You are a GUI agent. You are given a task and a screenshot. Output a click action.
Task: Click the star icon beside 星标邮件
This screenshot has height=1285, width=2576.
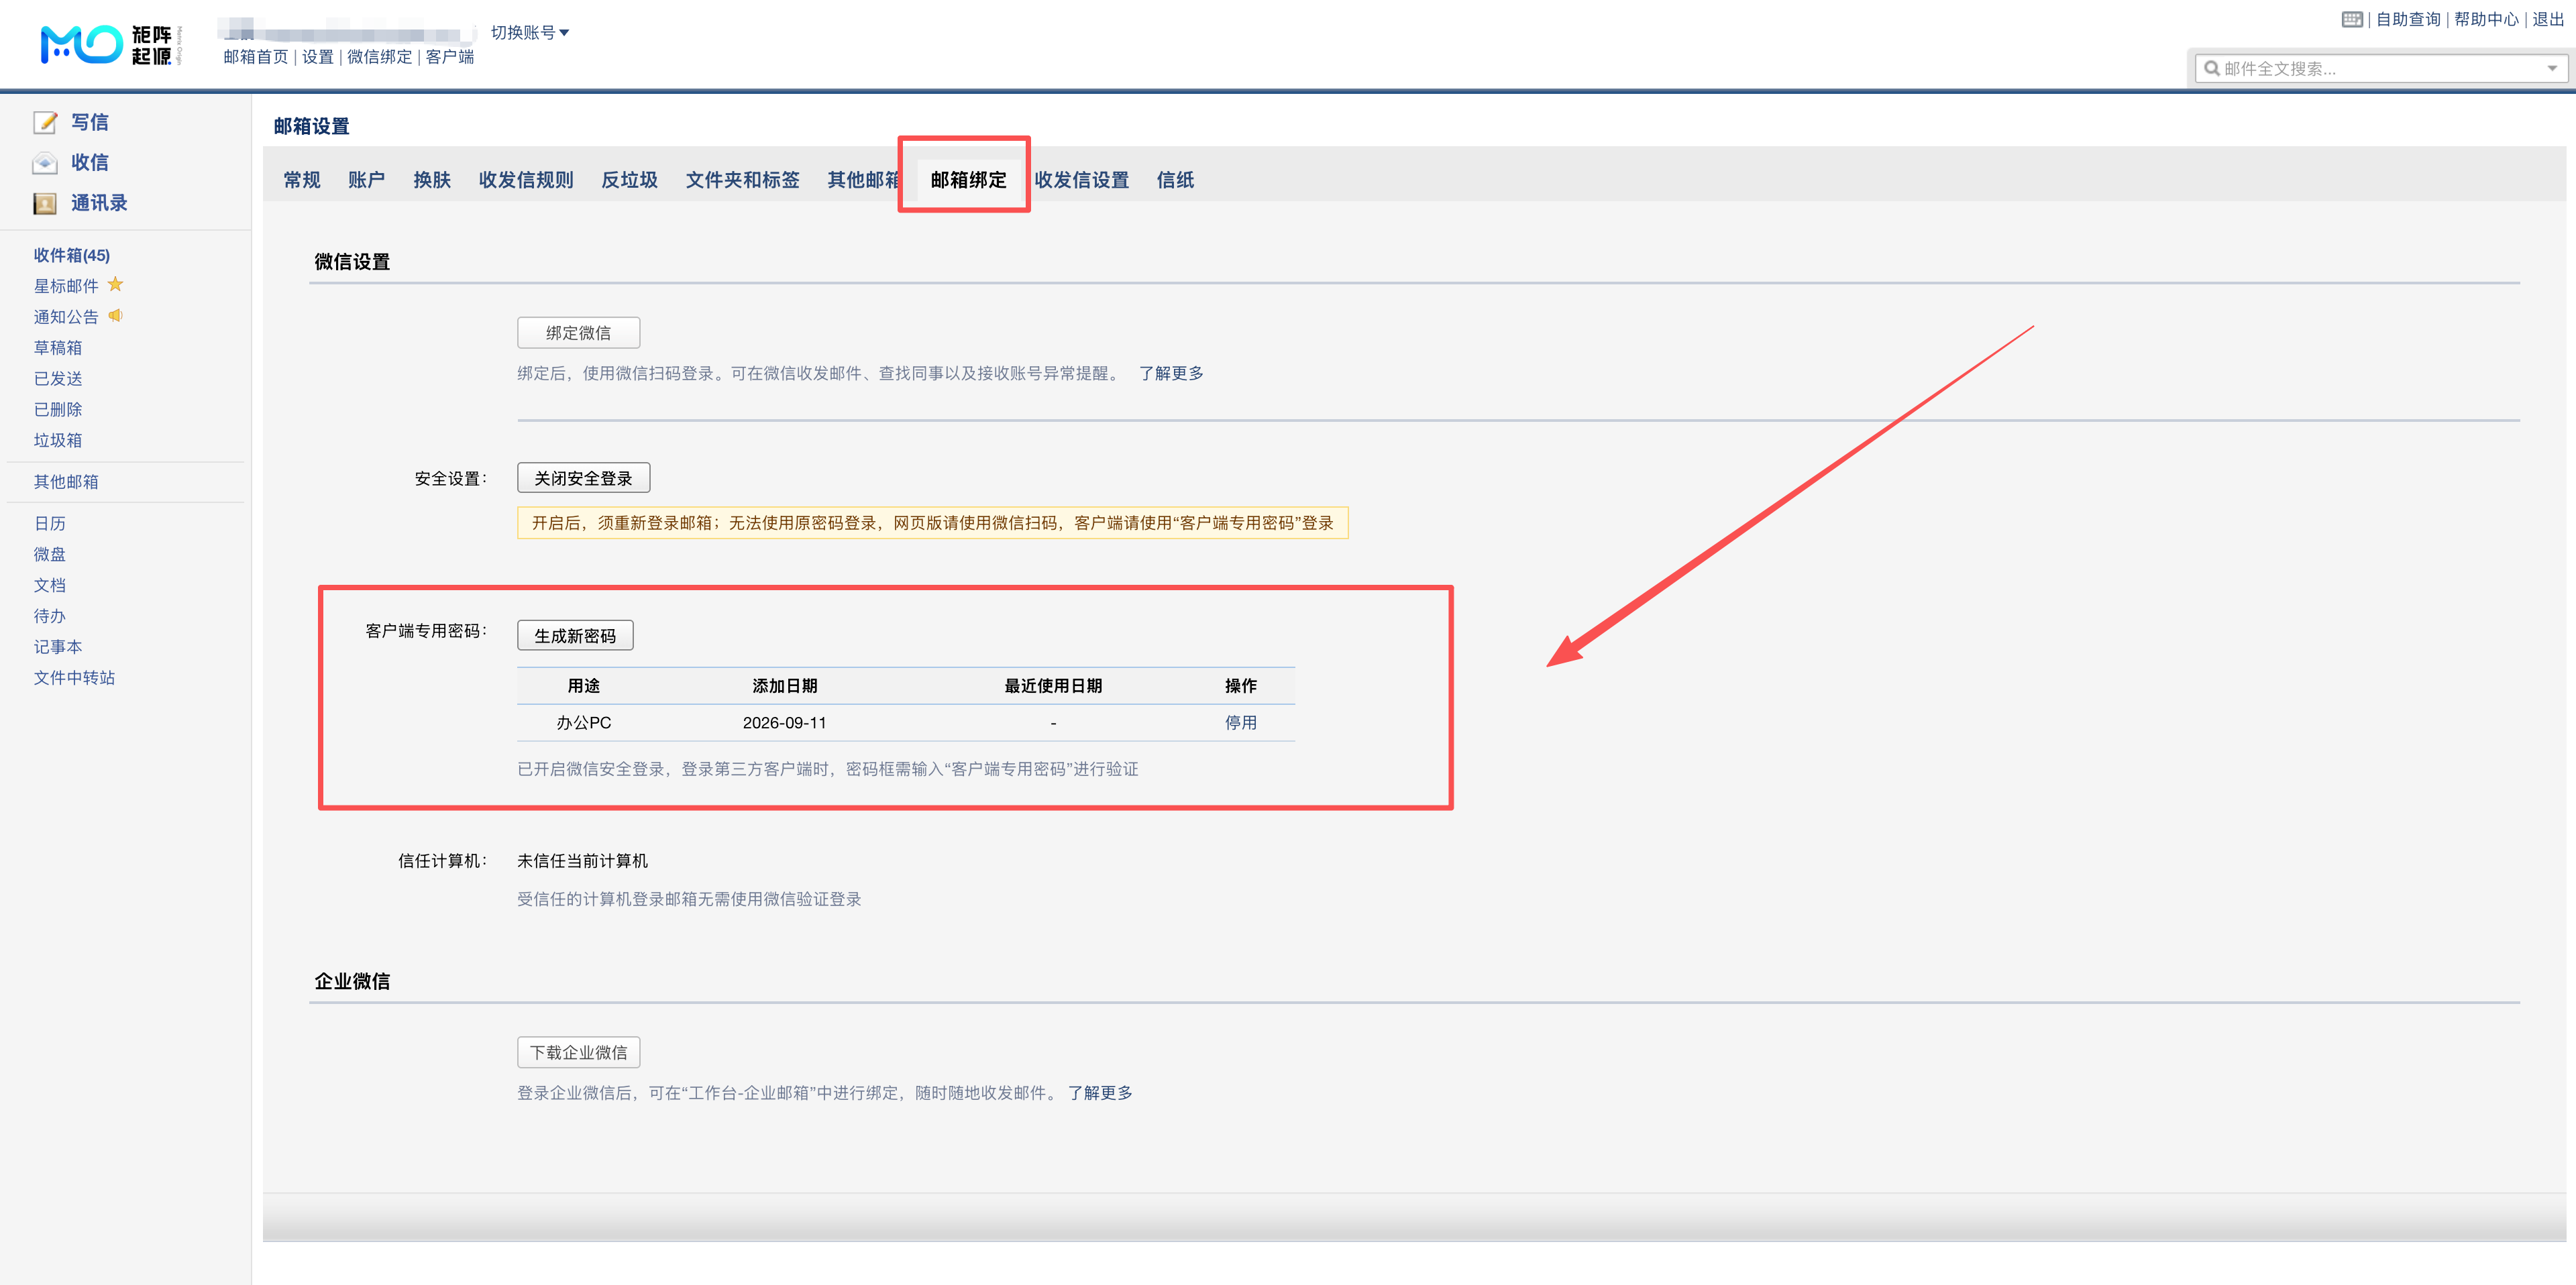[115, 285]
